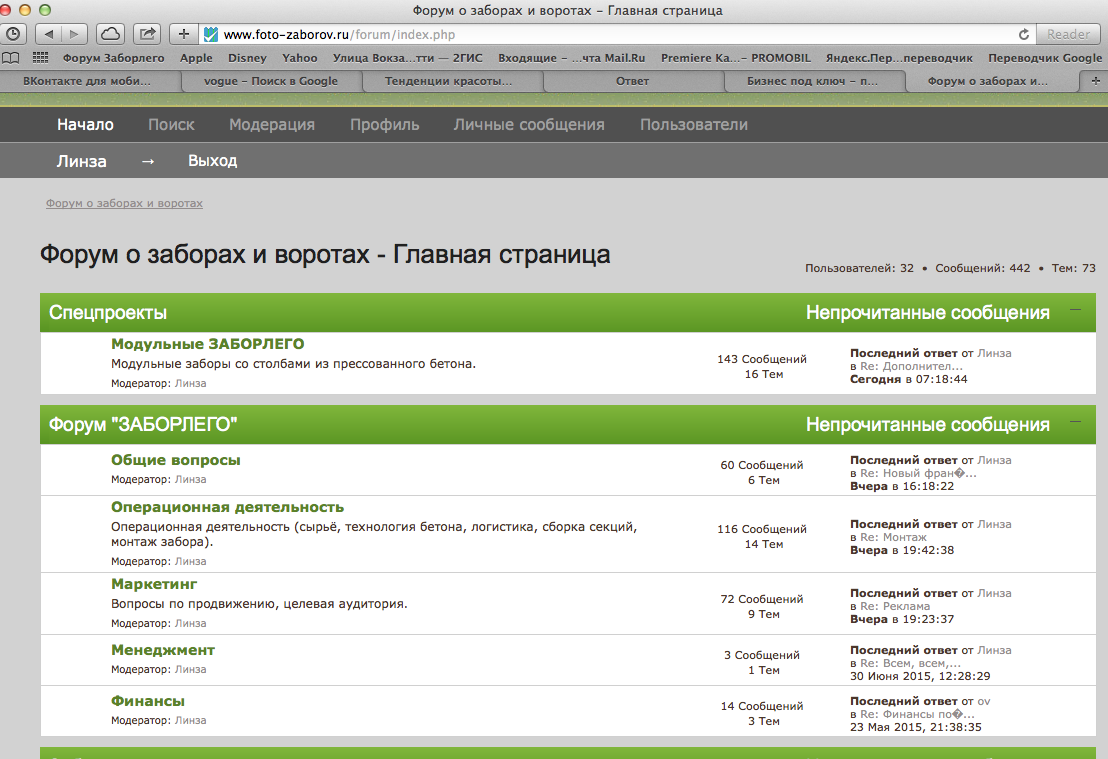Click the URL address field
This screenshot has height=759, width=1108.
pos(600,34)
